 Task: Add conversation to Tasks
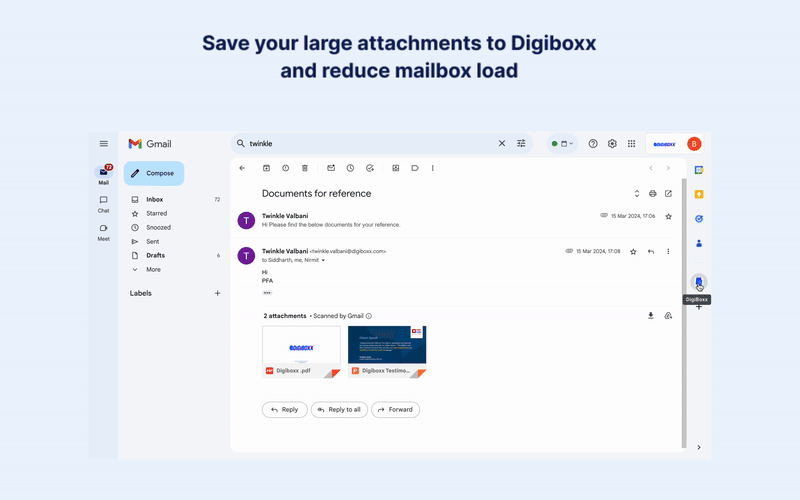click(370, 168)
